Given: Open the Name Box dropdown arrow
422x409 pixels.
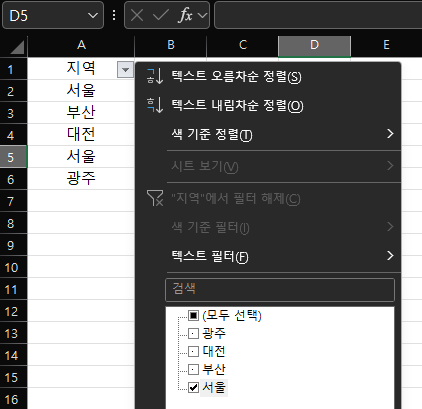Looking at the screenshot, I should (x=93, y=15).
